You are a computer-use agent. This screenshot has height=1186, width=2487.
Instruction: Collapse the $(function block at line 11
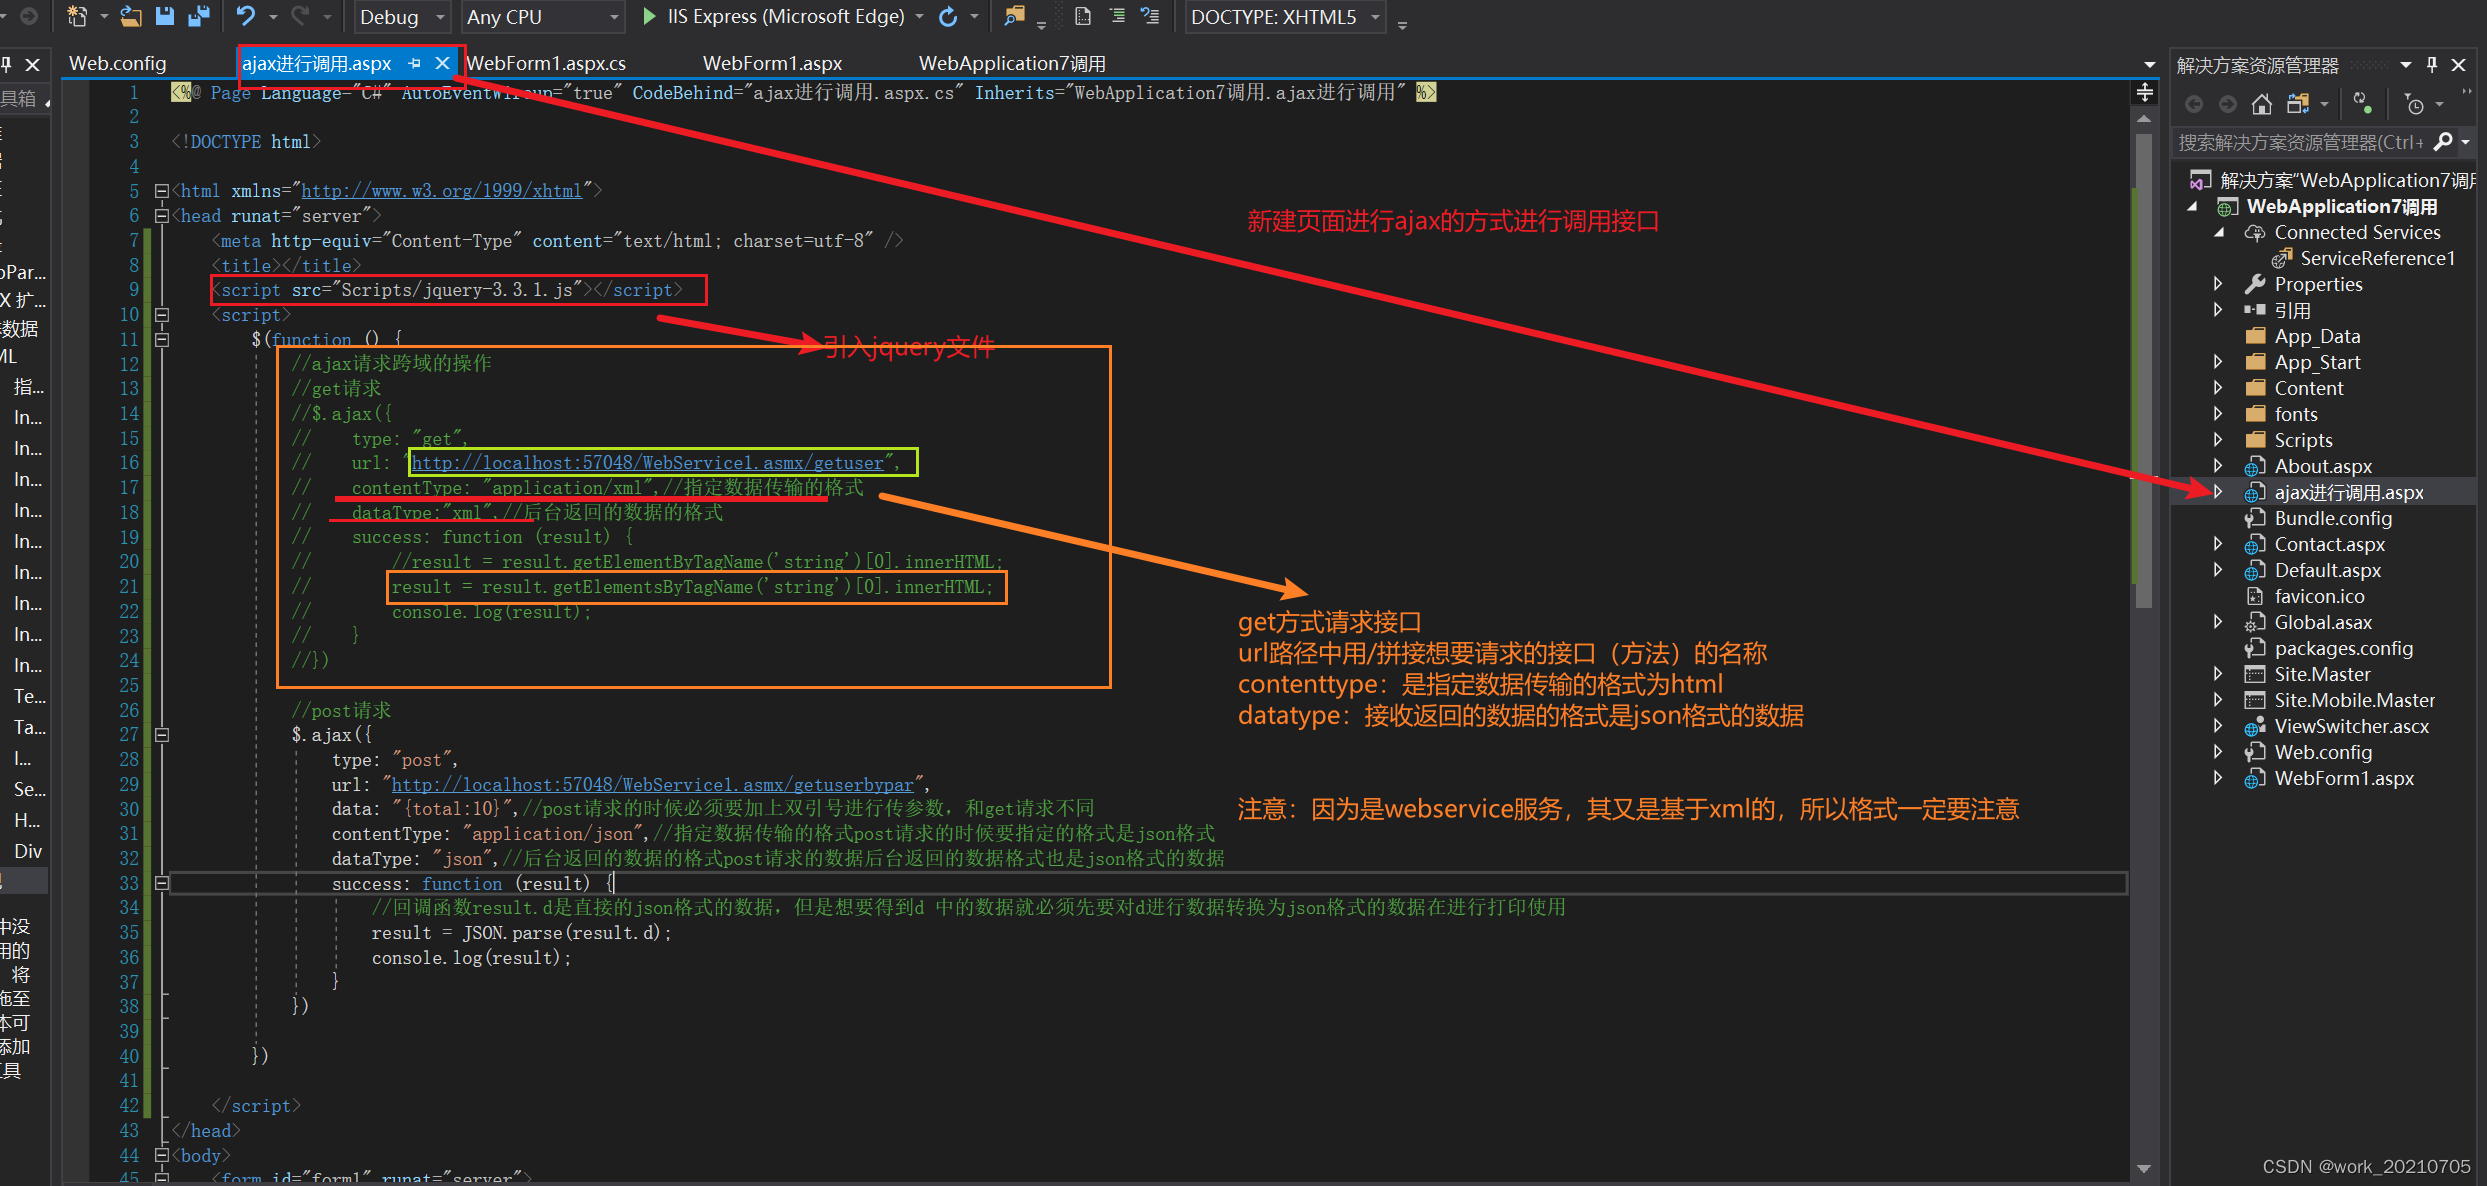162,339
